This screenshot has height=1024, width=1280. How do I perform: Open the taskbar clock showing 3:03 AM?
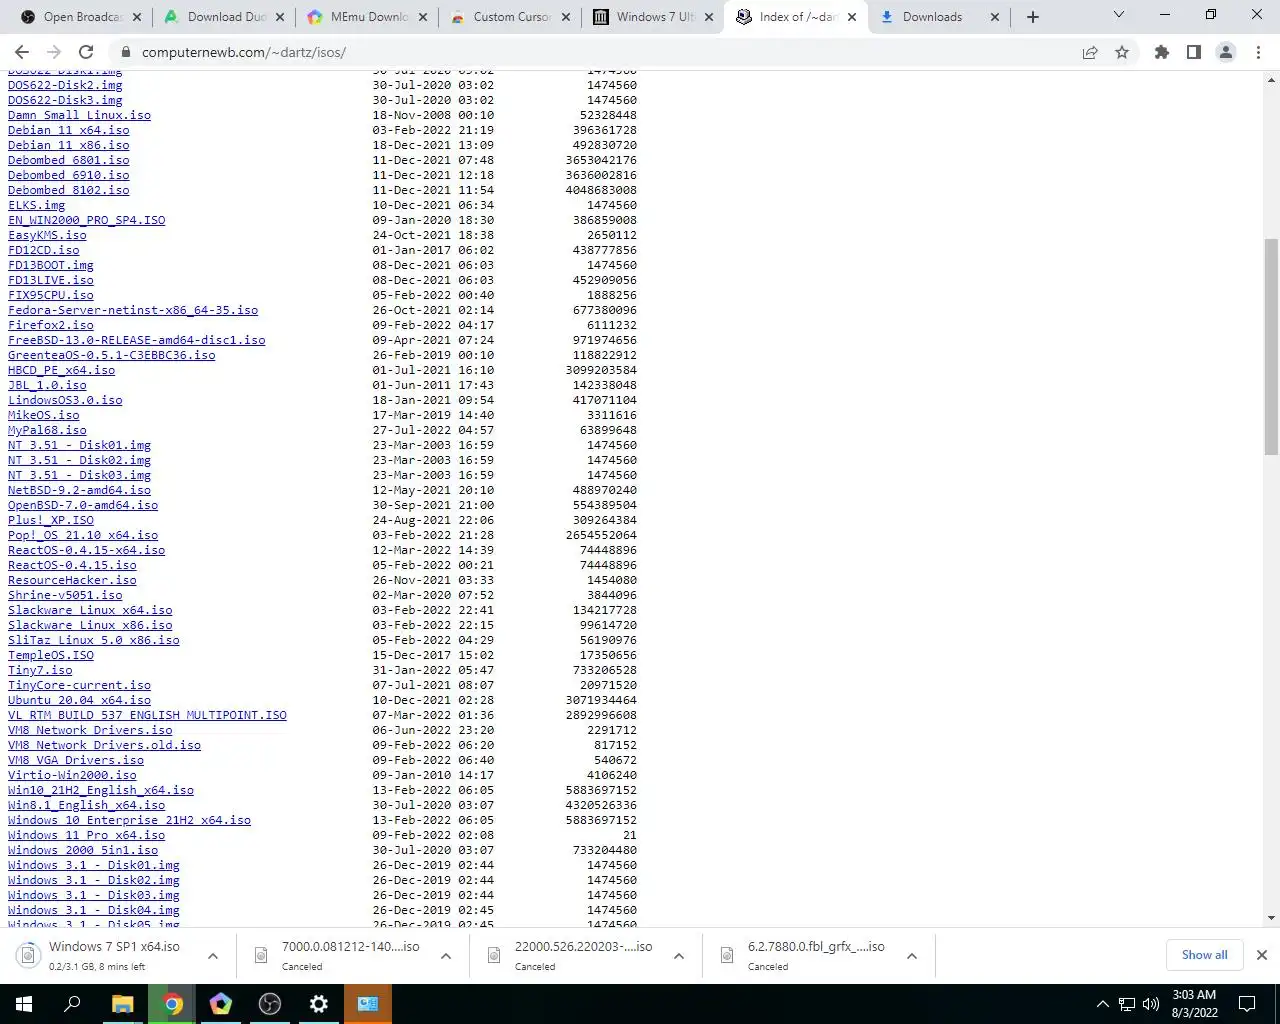coord(1194,1004)
